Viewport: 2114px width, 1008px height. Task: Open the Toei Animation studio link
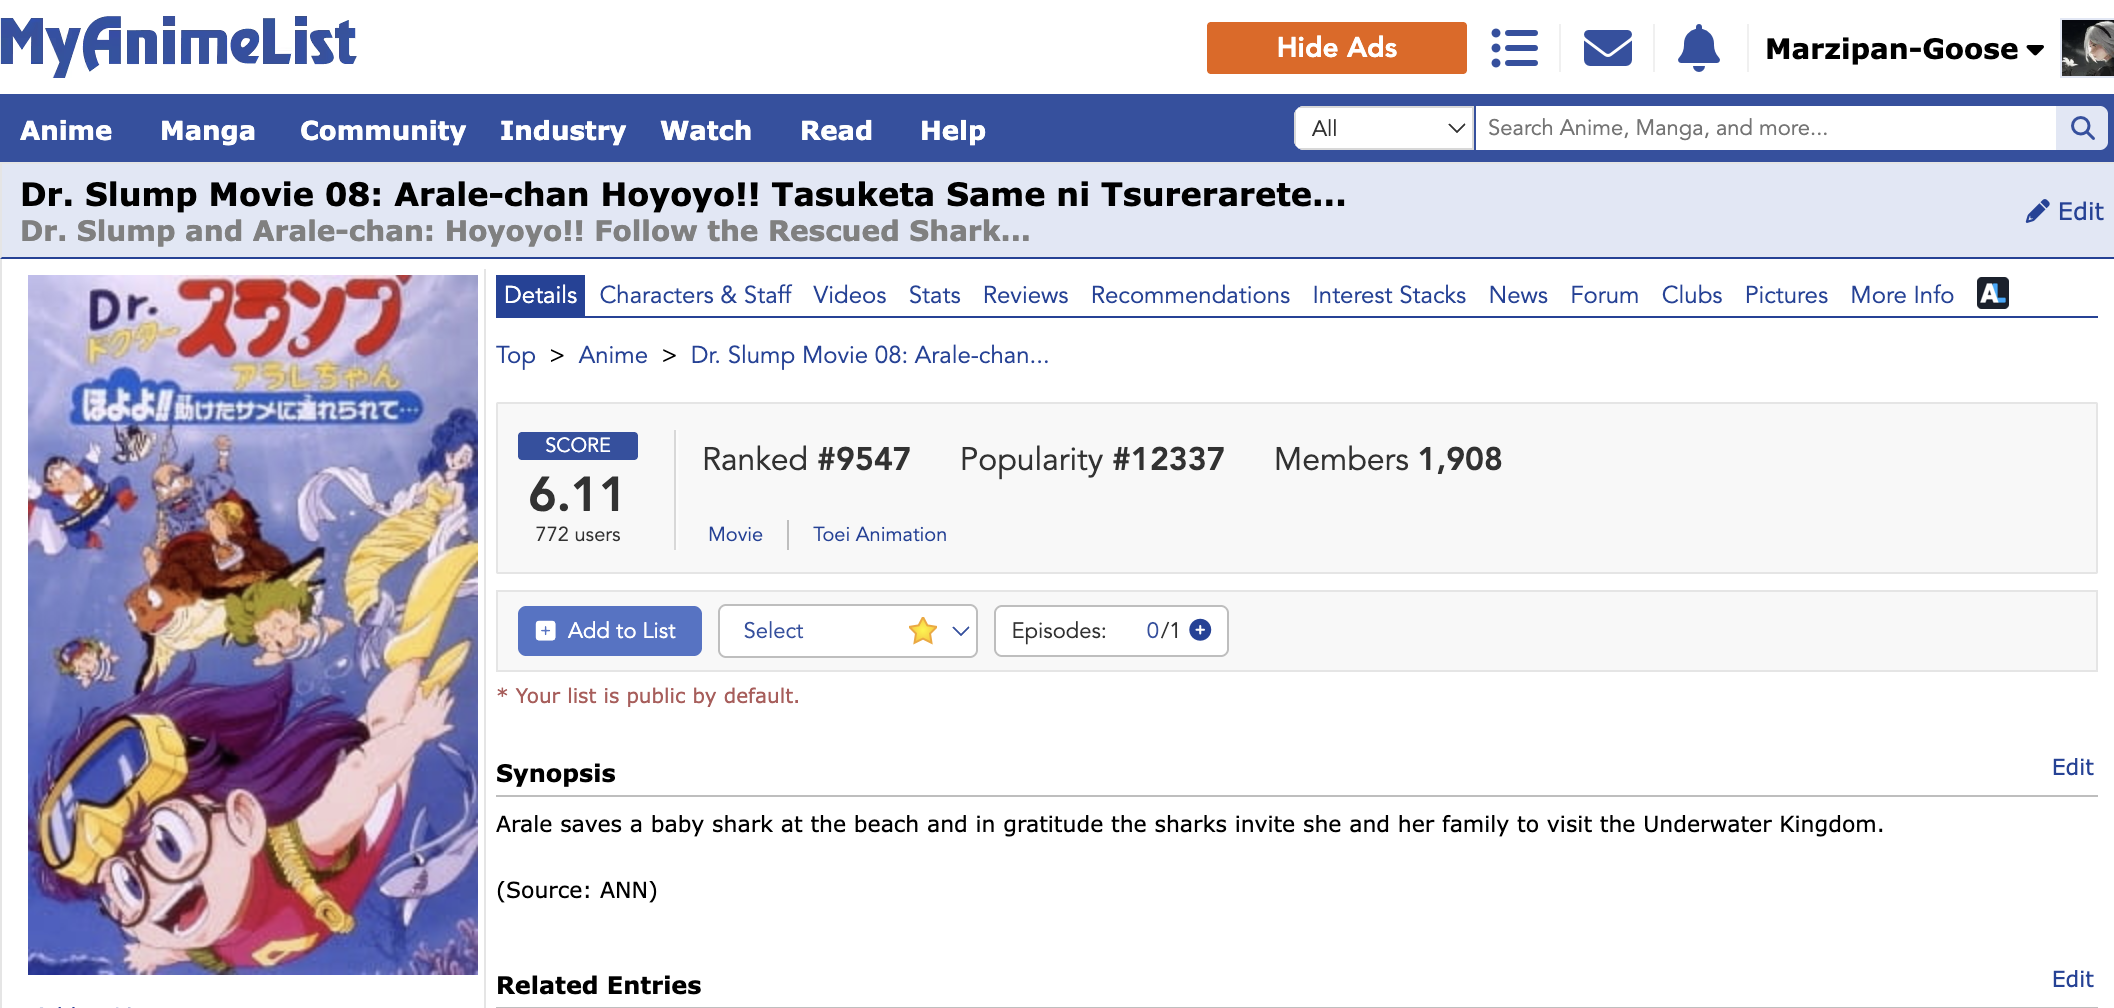pyautogui.click(x=880, y=534)
